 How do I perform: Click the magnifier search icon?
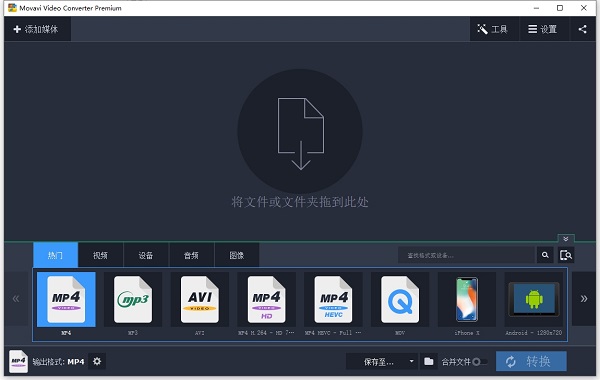pyautogui.click(x=545, y=255)
